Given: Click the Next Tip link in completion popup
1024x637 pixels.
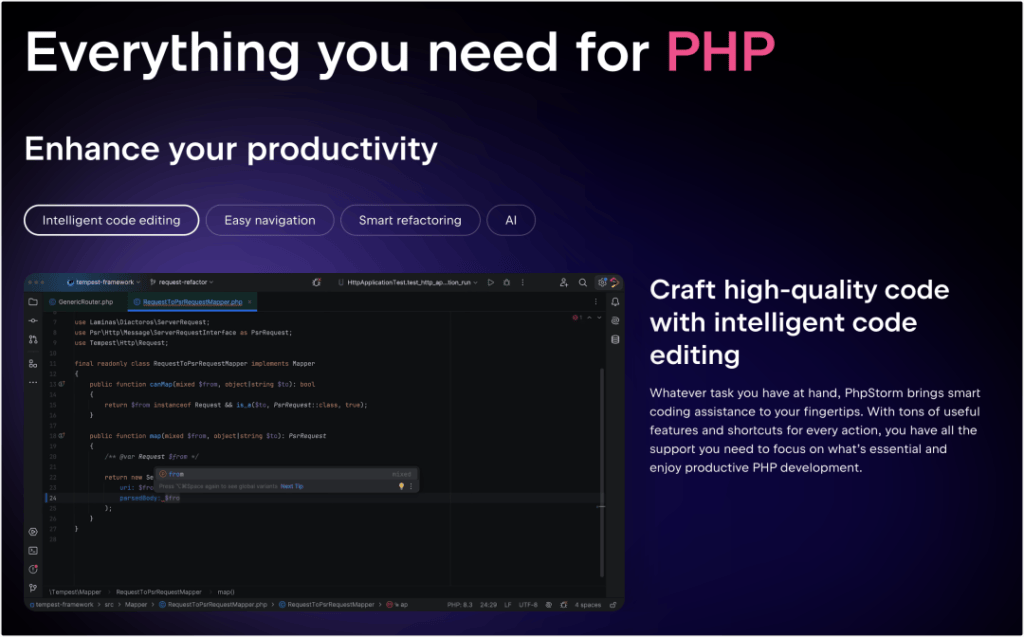Looking at the screenshot, I should [x=292, y=486].
